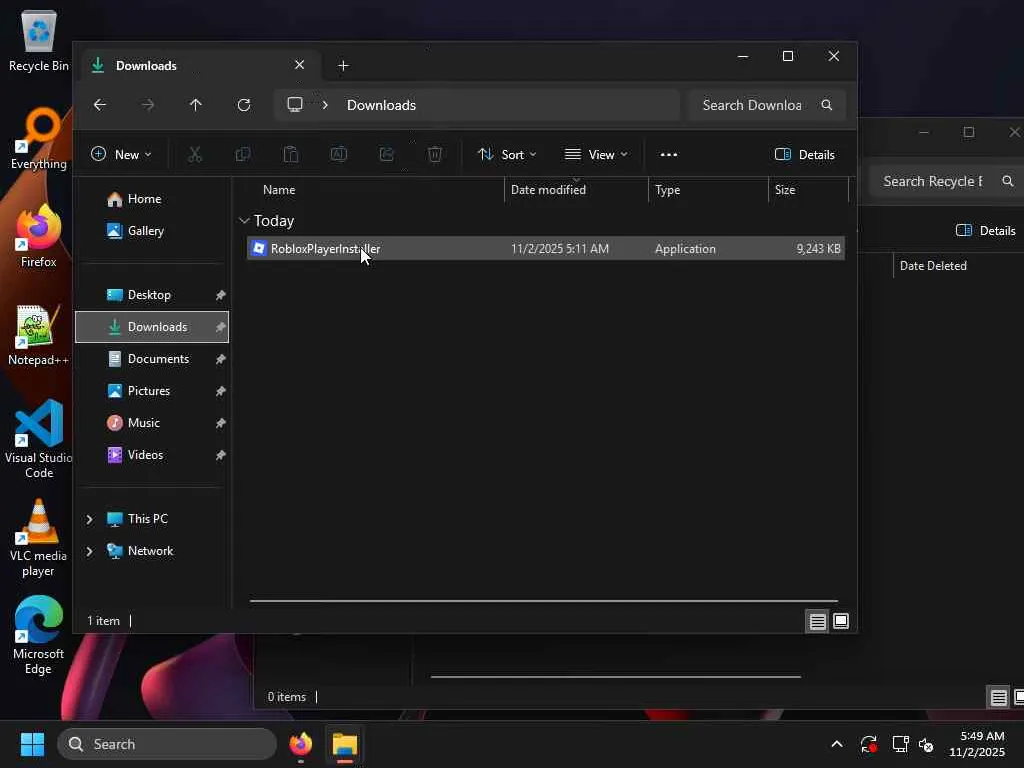Select Notepad++ desktop shortcut
Image resolution: width=1024 pixels, height=768 pixels.
[39, 335]
